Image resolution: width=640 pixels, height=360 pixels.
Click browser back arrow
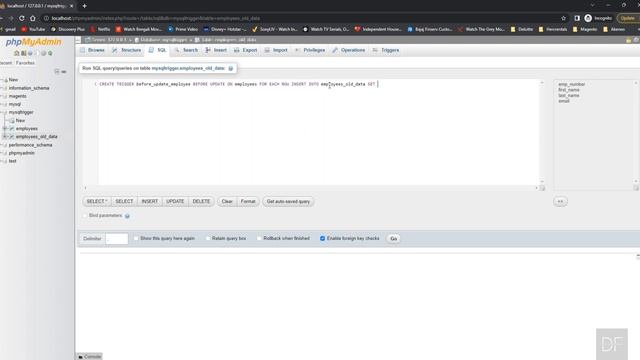tap(1, 18)
